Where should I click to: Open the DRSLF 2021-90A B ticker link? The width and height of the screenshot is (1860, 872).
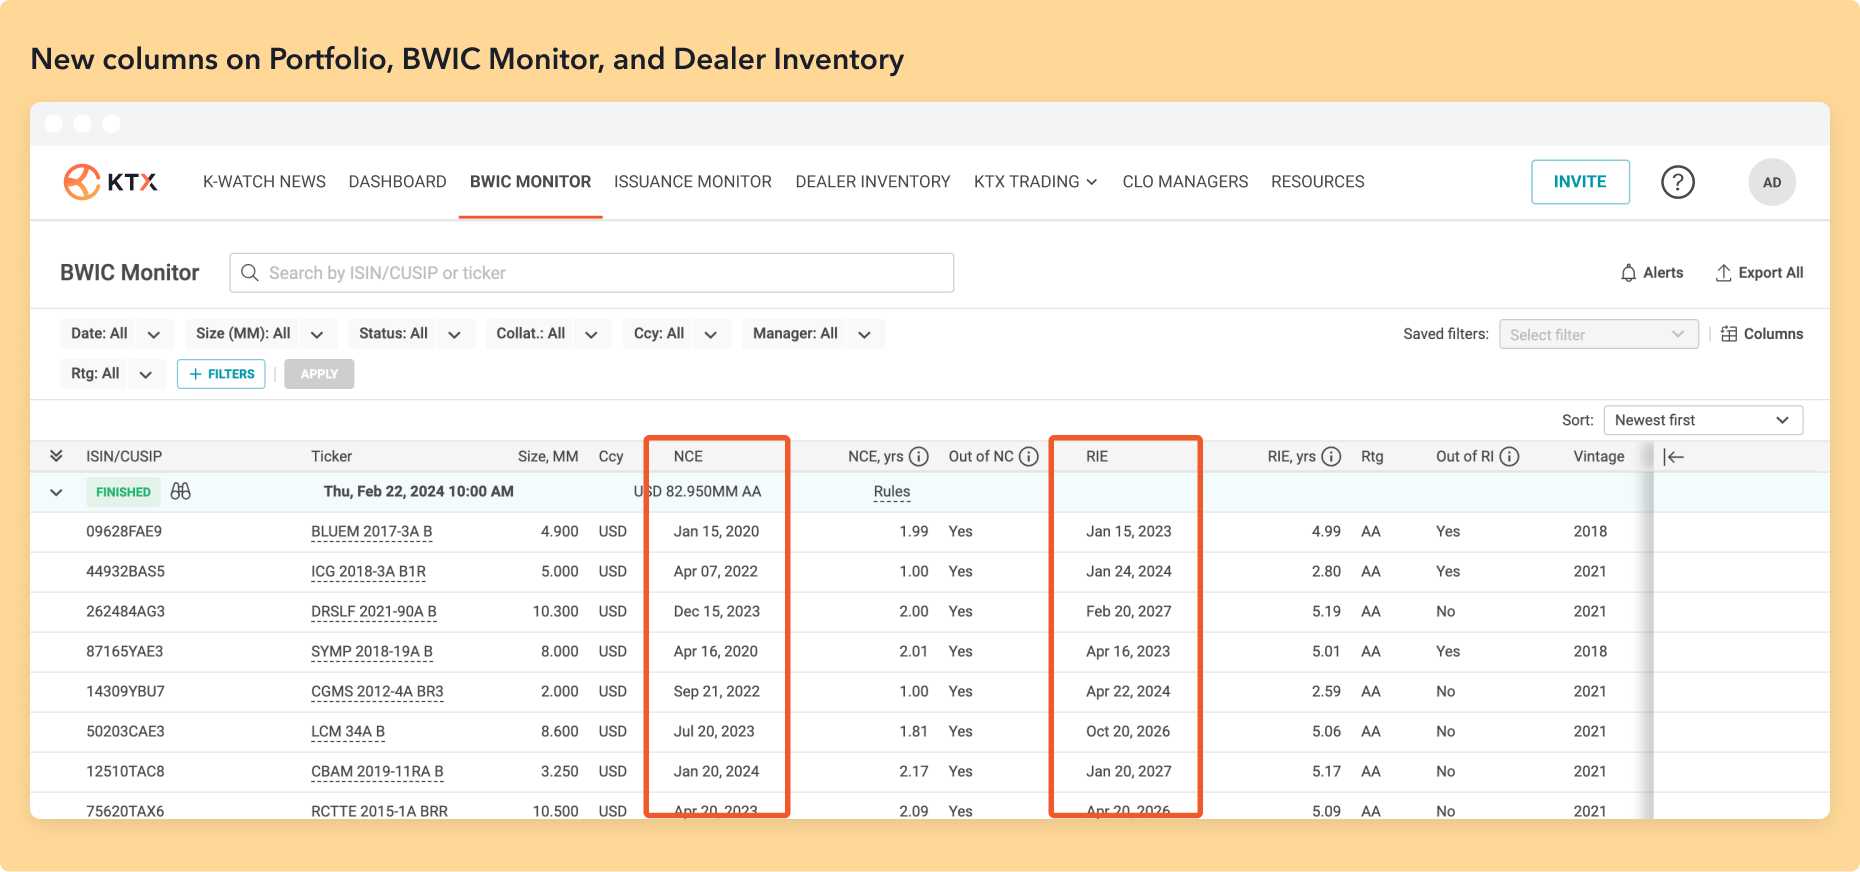(374, 612)
